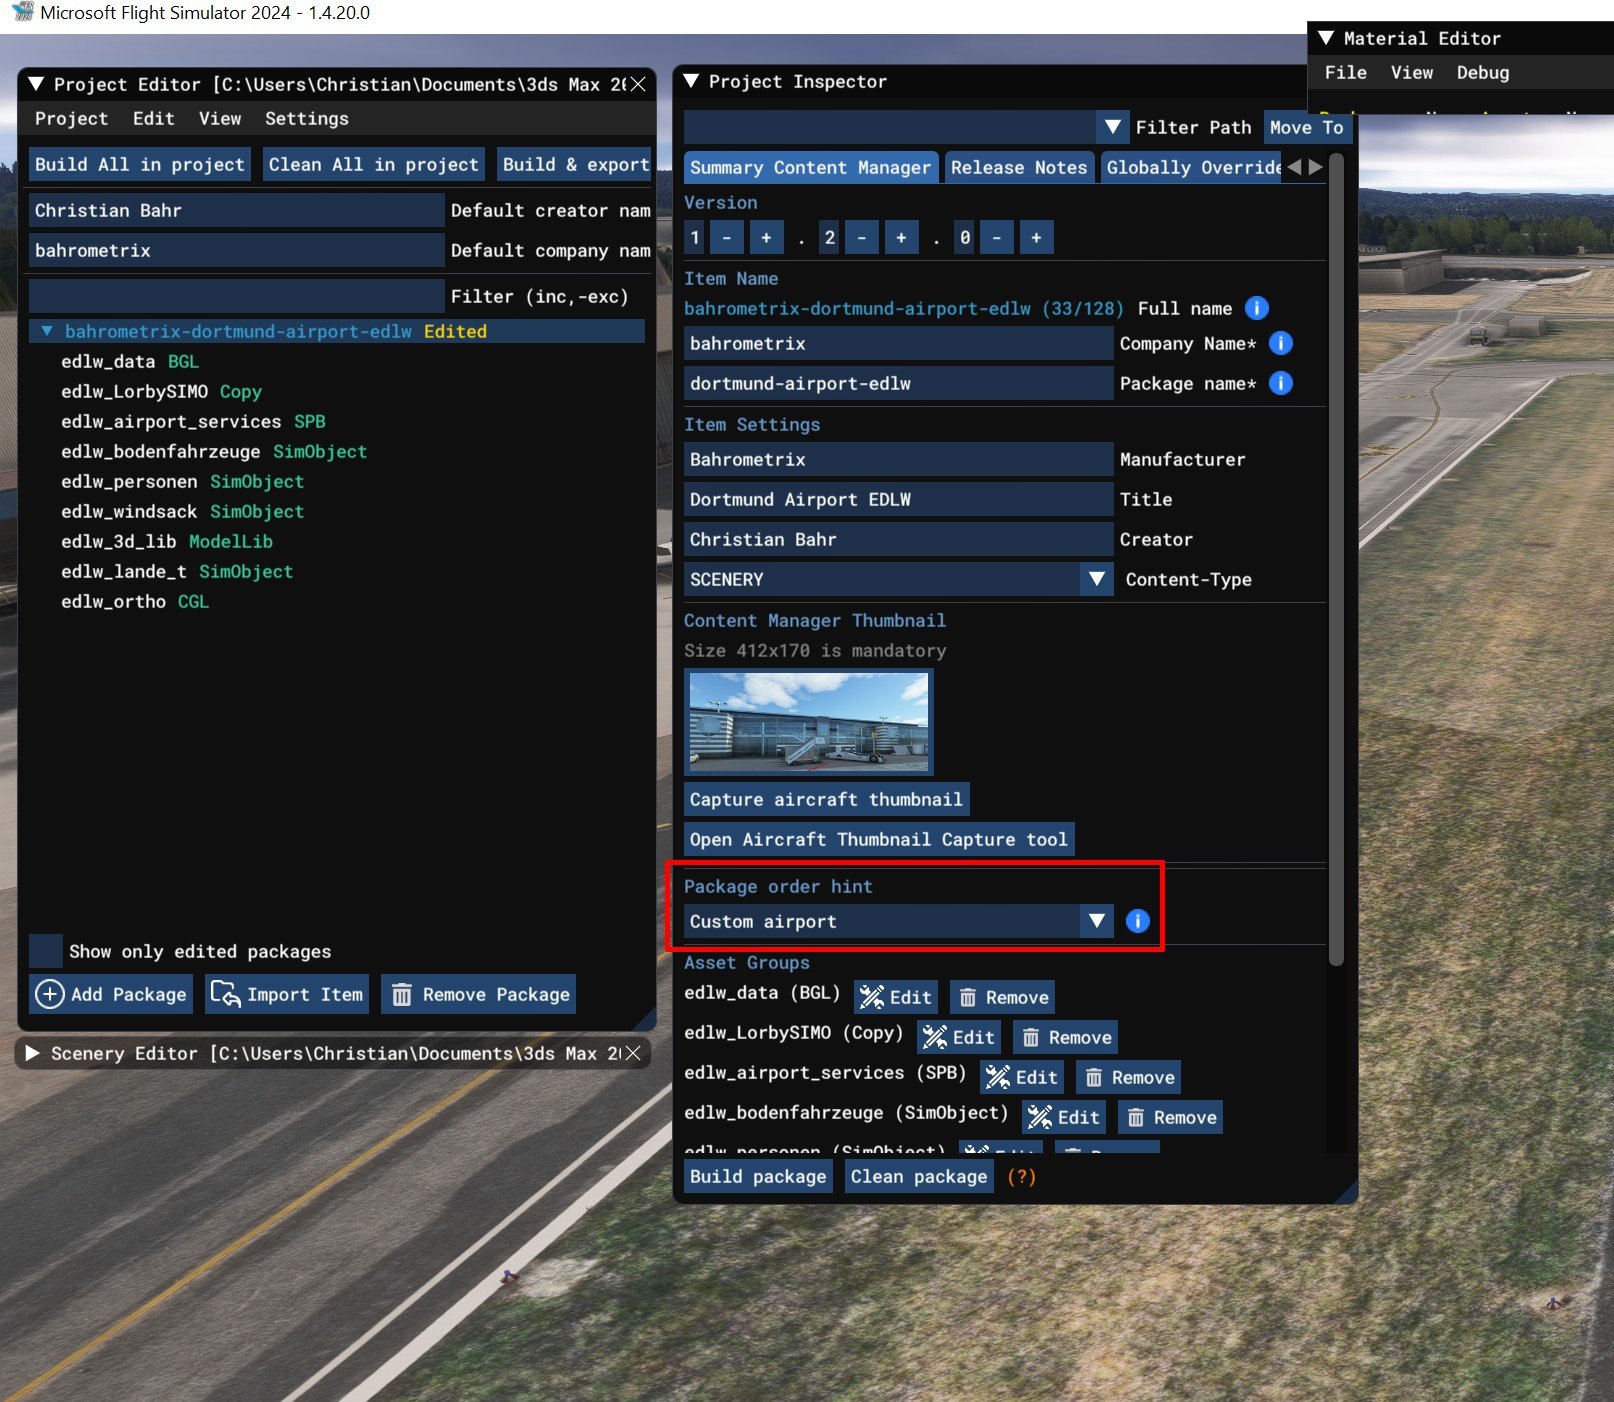Click the Filter (inc,-exc) input field
1614x1402 pixels.
tap(236, 296)
